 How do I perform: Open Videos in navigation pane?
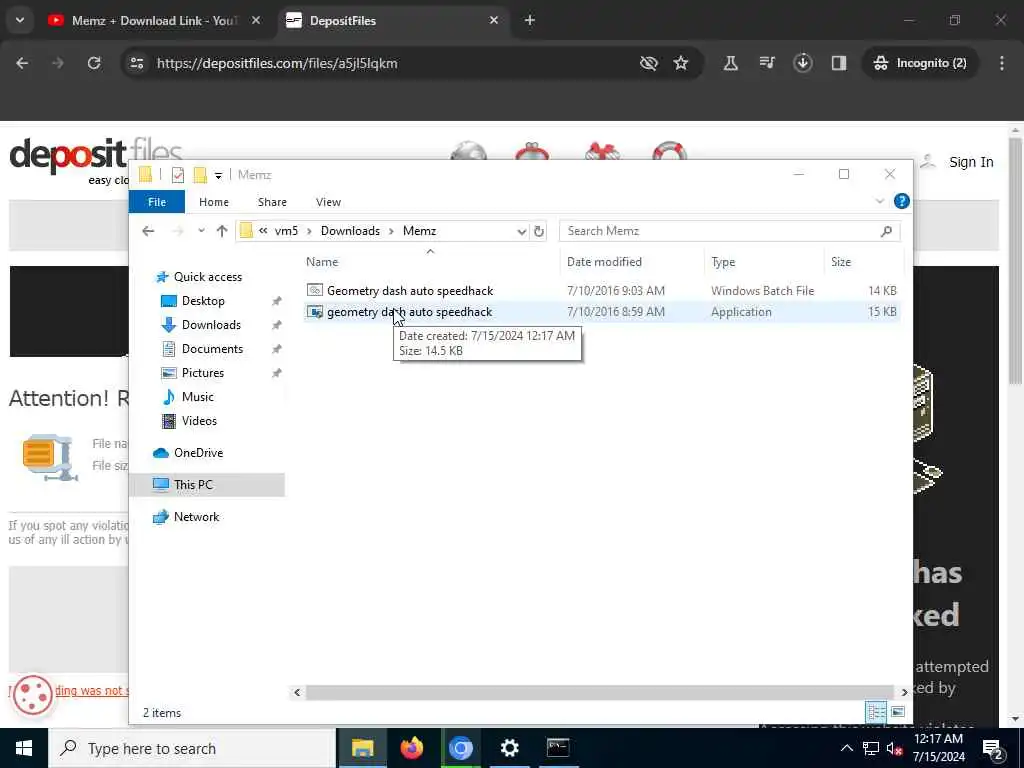point(199,421)
